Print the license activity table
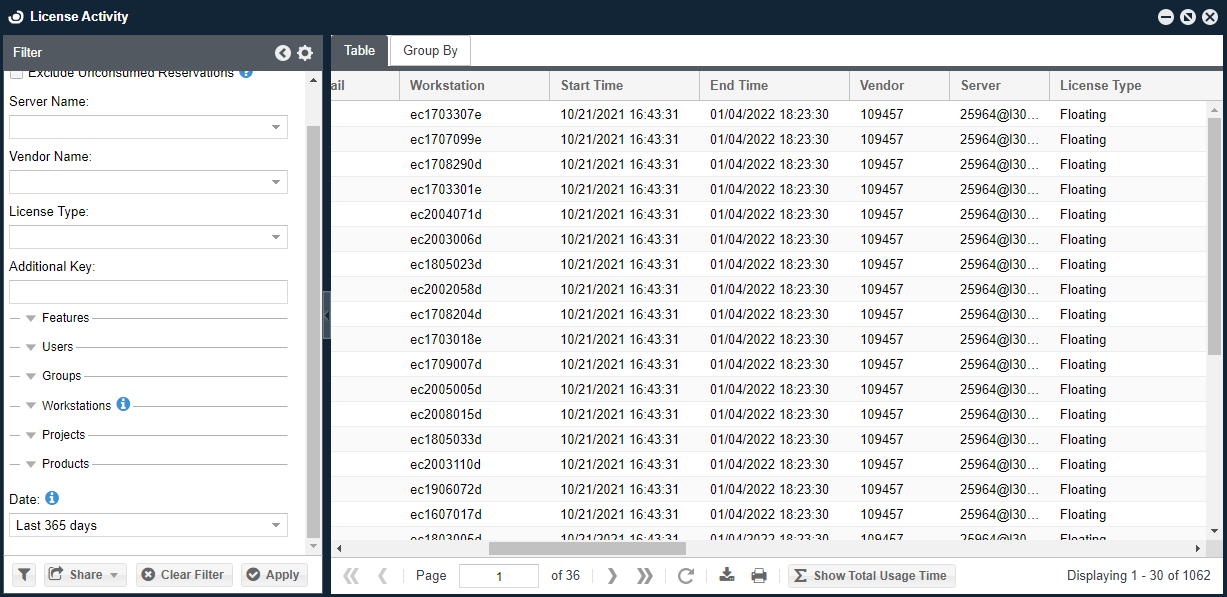Viewport: 1227px width, 597px height. pos(759,575)
